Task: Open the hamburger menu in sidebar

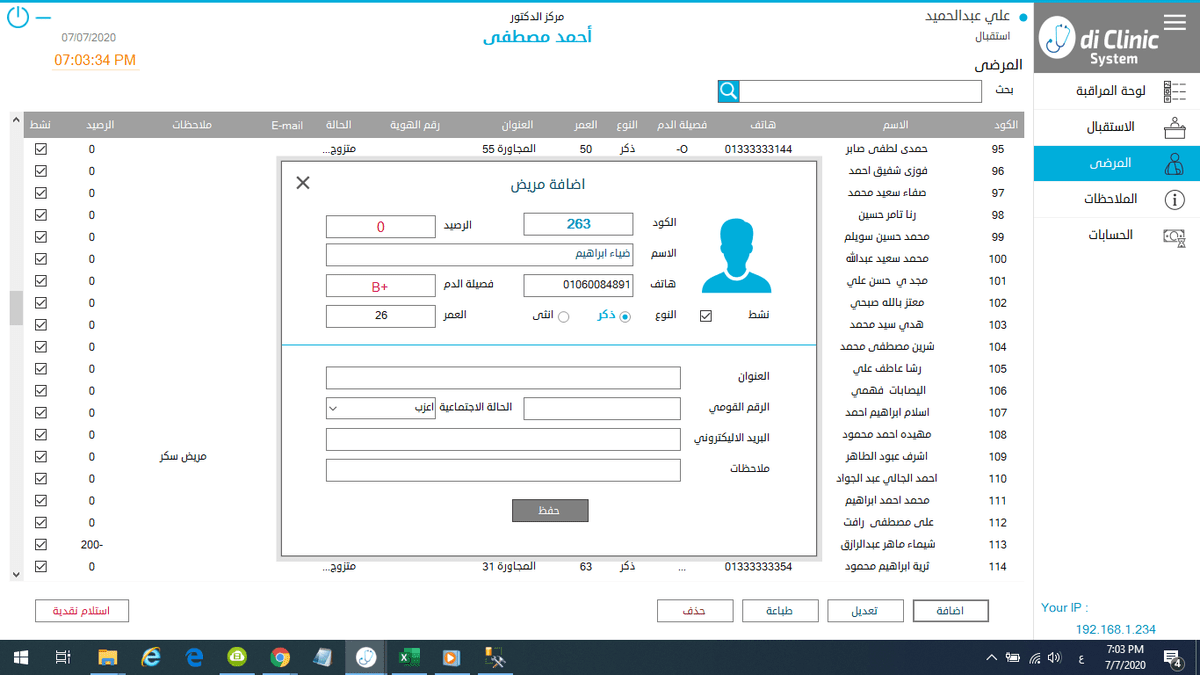Action: click(1174, 22)
